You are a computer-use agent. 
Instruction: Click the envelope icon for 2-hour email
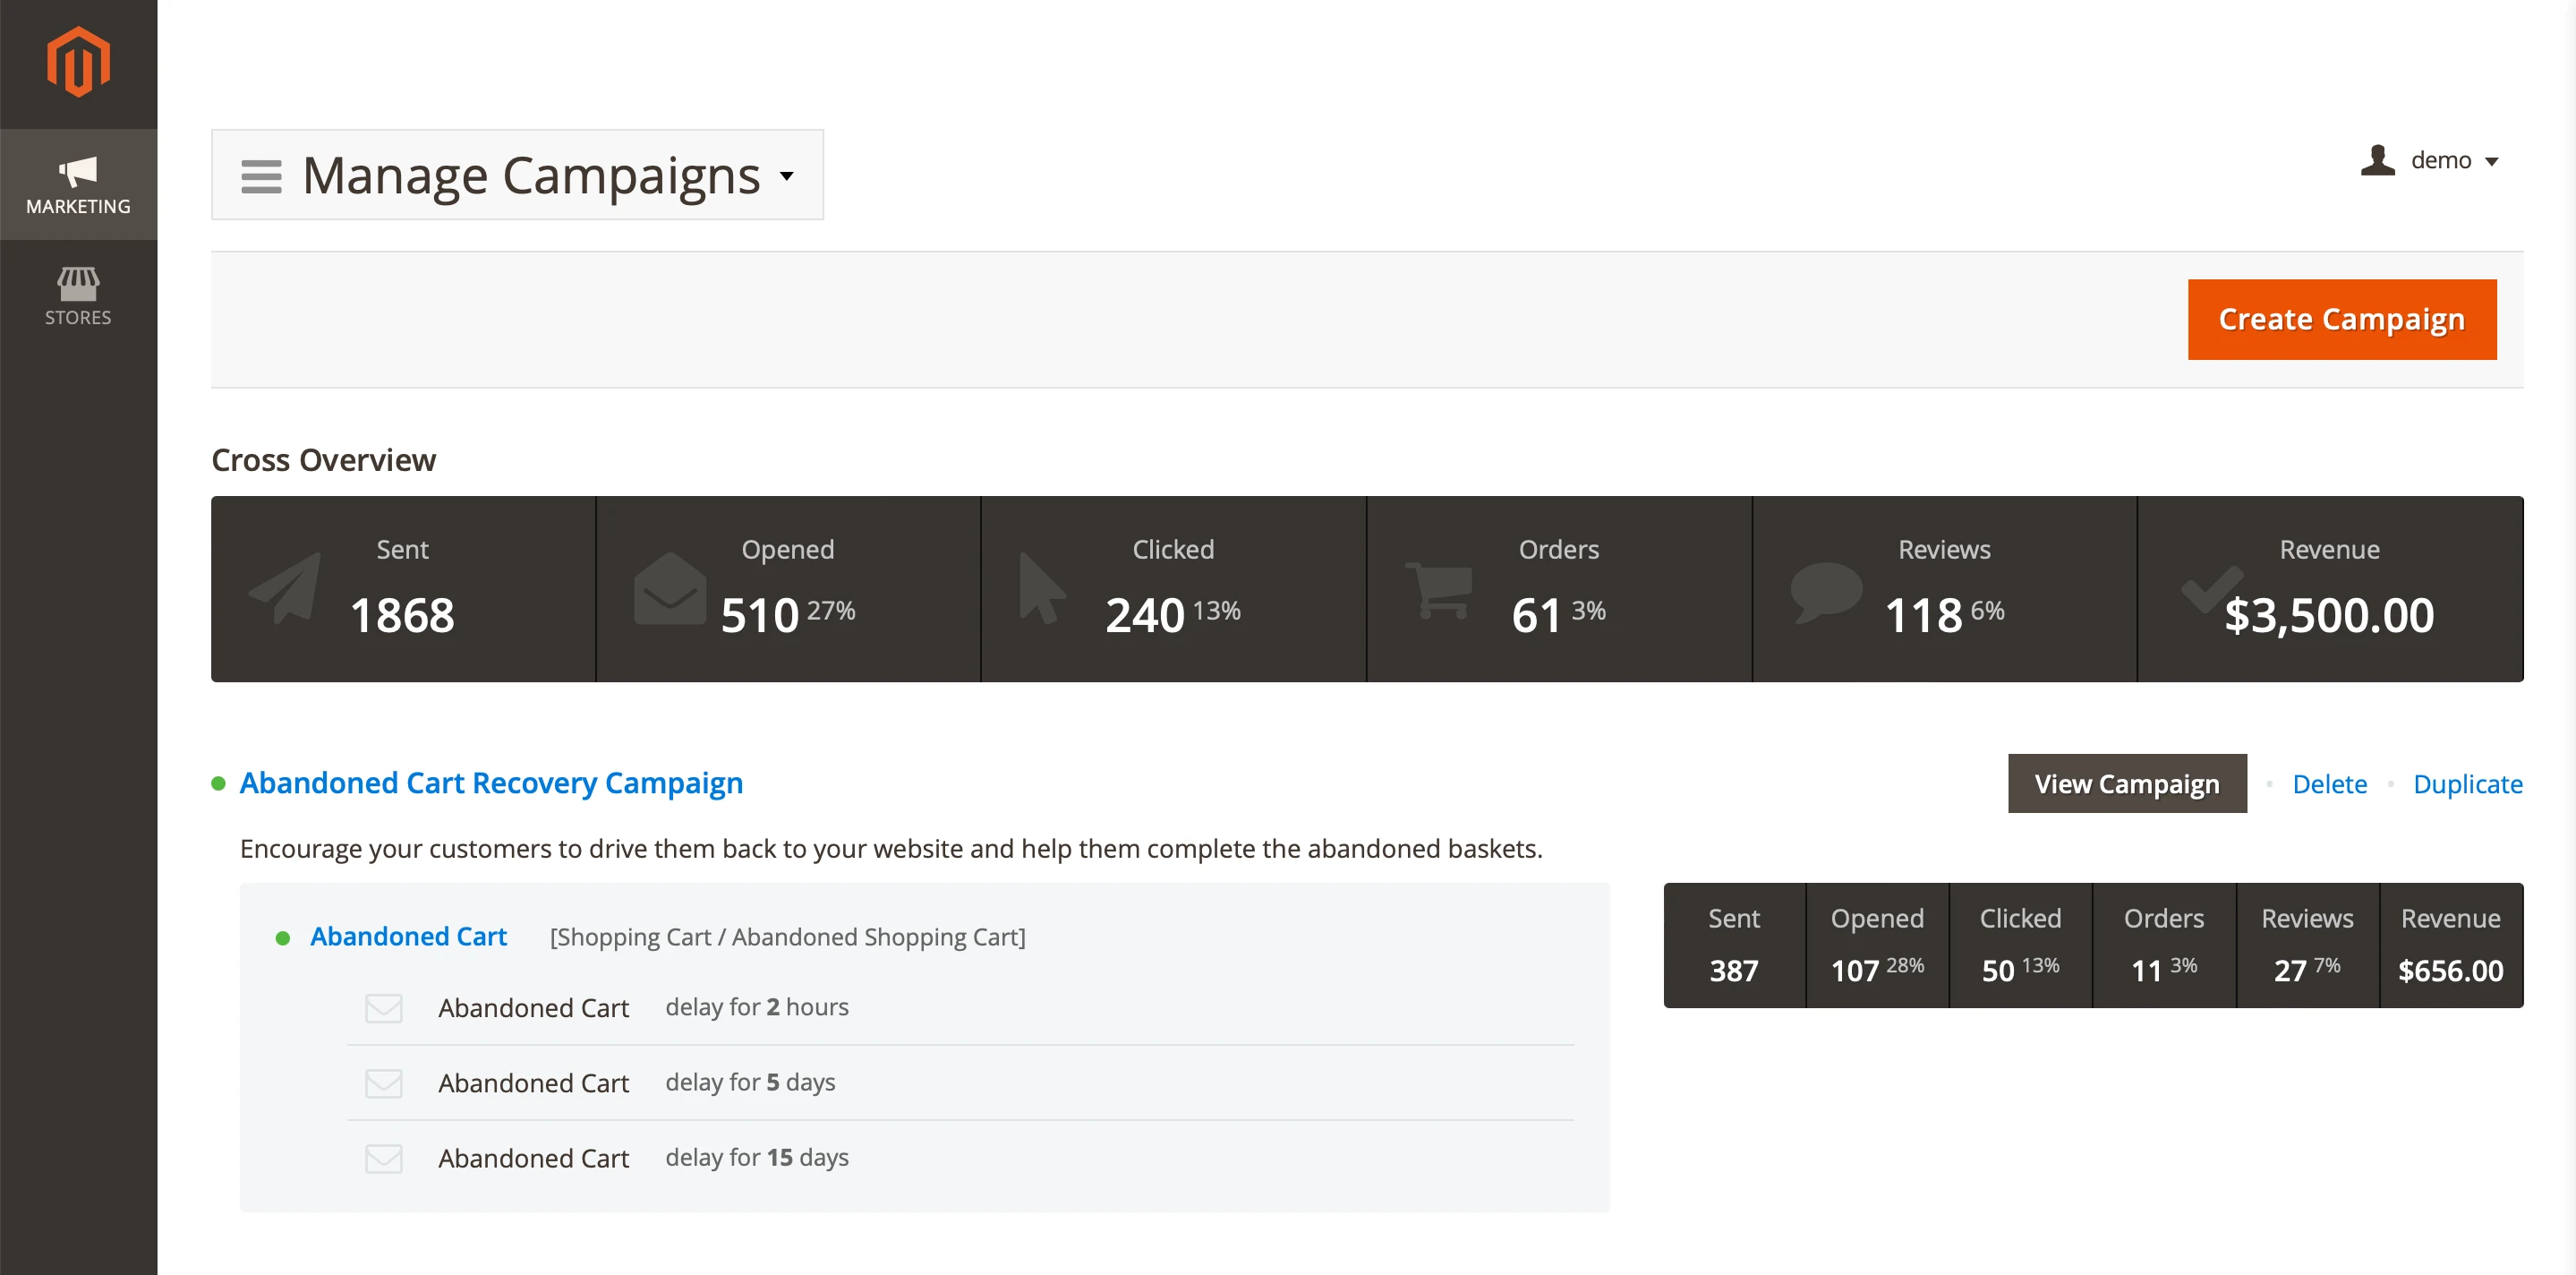tap(384, 1007)
